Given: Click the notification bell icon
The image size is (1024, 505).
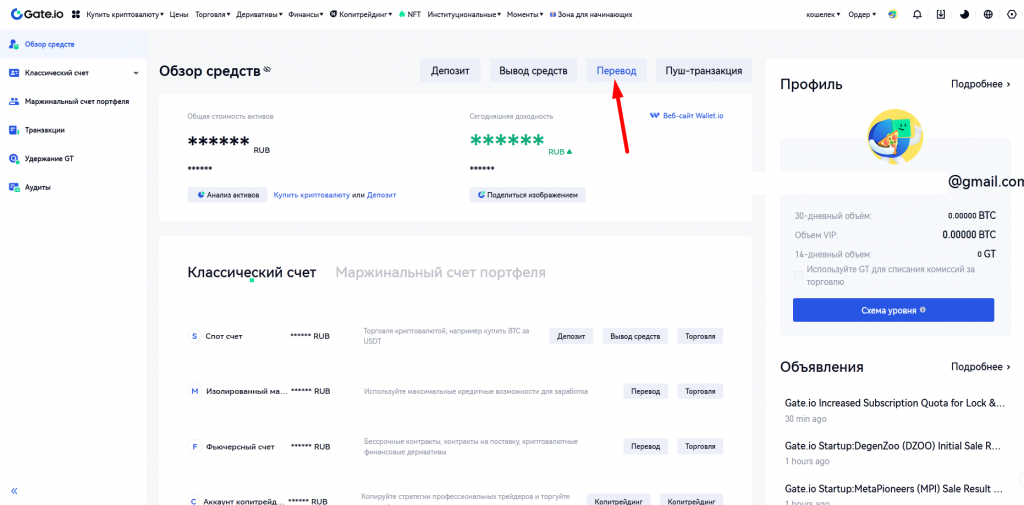Looking at the screenshot, I should pyautogui.click(x=917, y=15).
